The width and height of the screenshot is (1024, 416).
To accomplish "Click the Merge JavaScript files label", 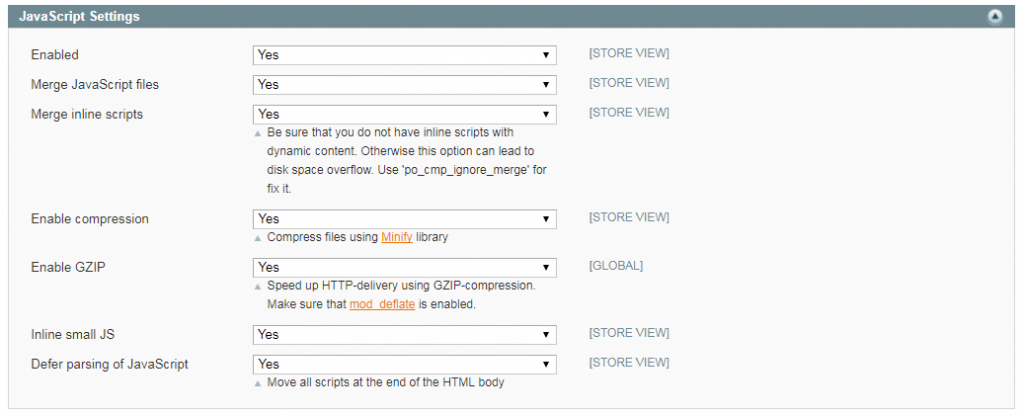I will click(95, 84).
